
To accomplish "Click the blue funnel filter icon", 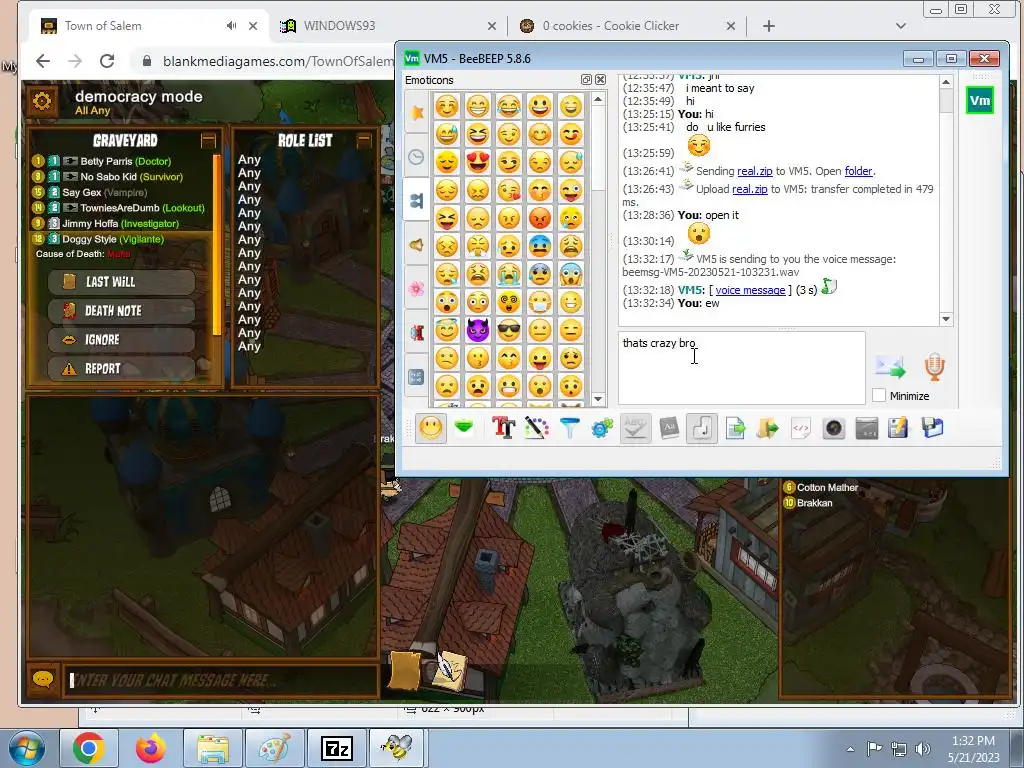I will (569, 428).
